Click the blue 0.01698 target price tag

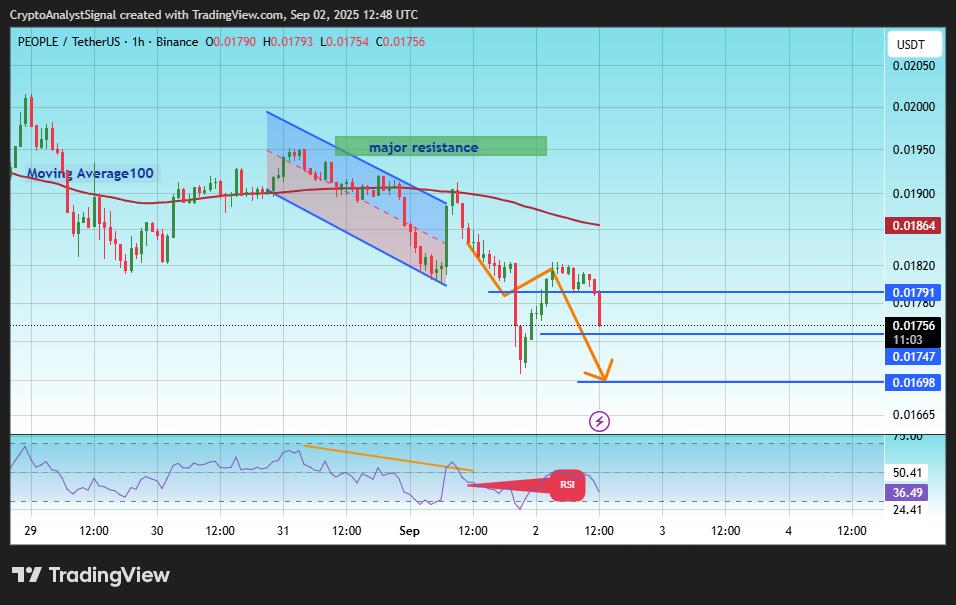913,383
